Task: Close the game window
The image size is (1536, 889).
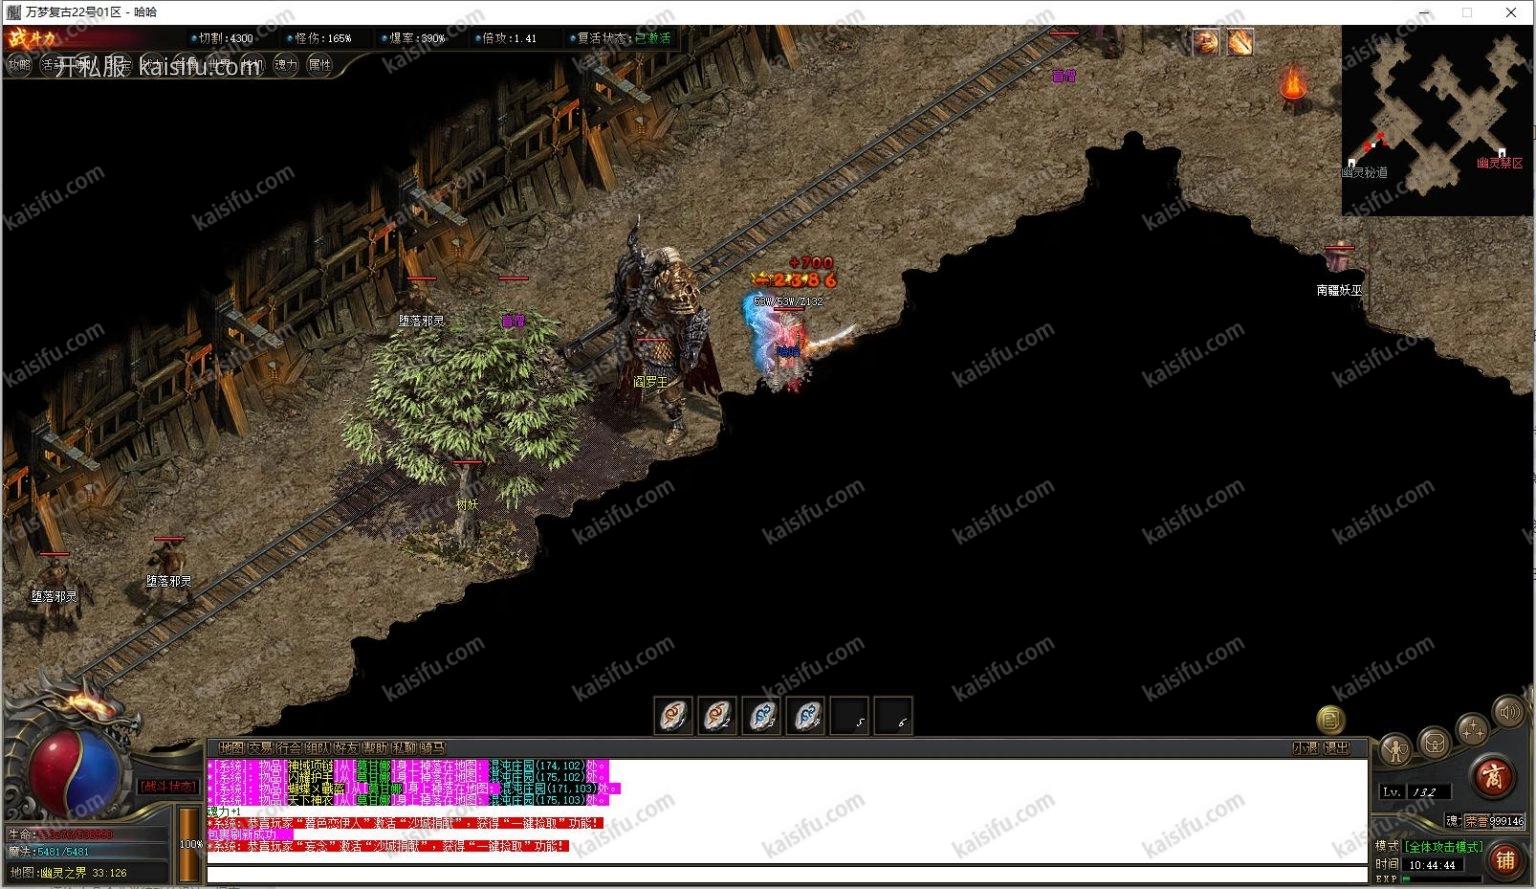Action: click(x=1511, y=12)
